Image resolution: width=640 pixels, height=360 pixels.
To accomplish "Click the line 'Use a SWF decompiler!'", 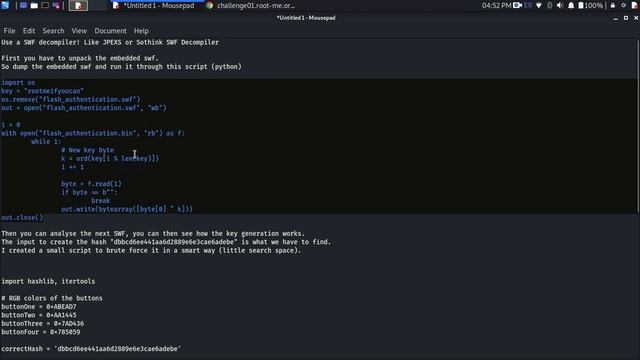I will [x=110, y=42].
